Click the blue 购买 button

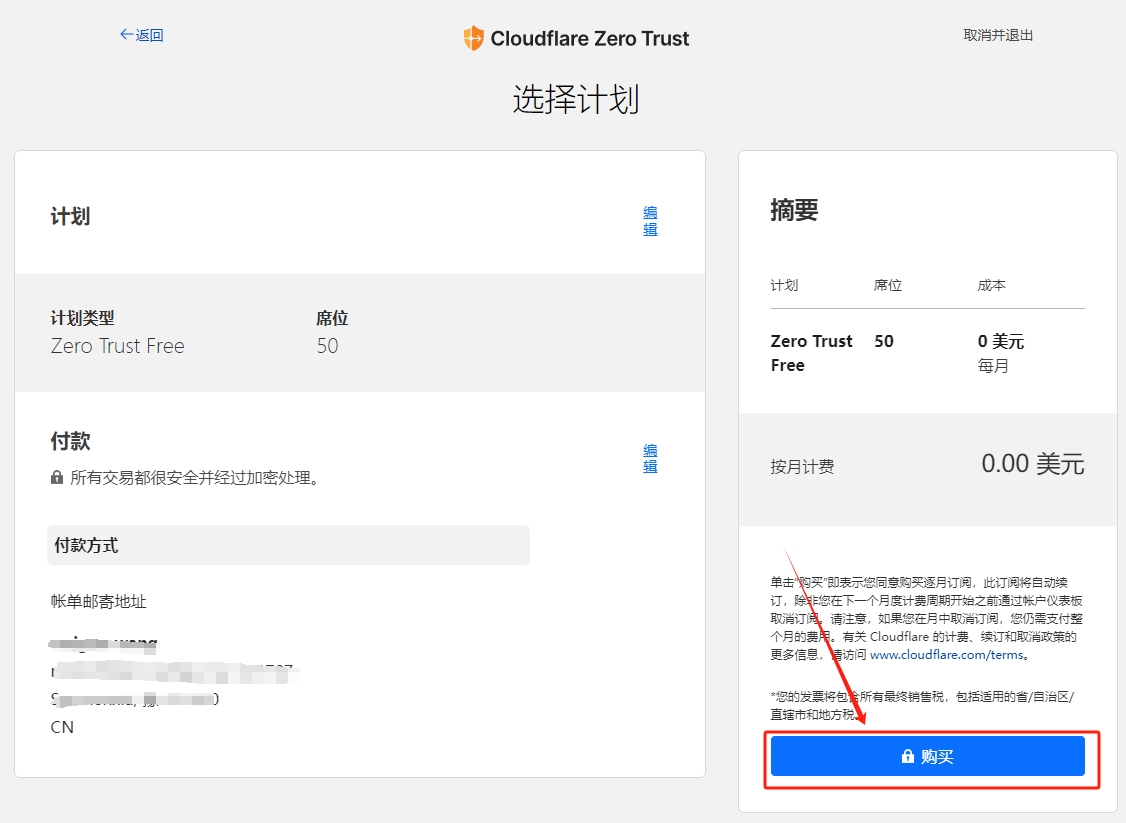927,756
